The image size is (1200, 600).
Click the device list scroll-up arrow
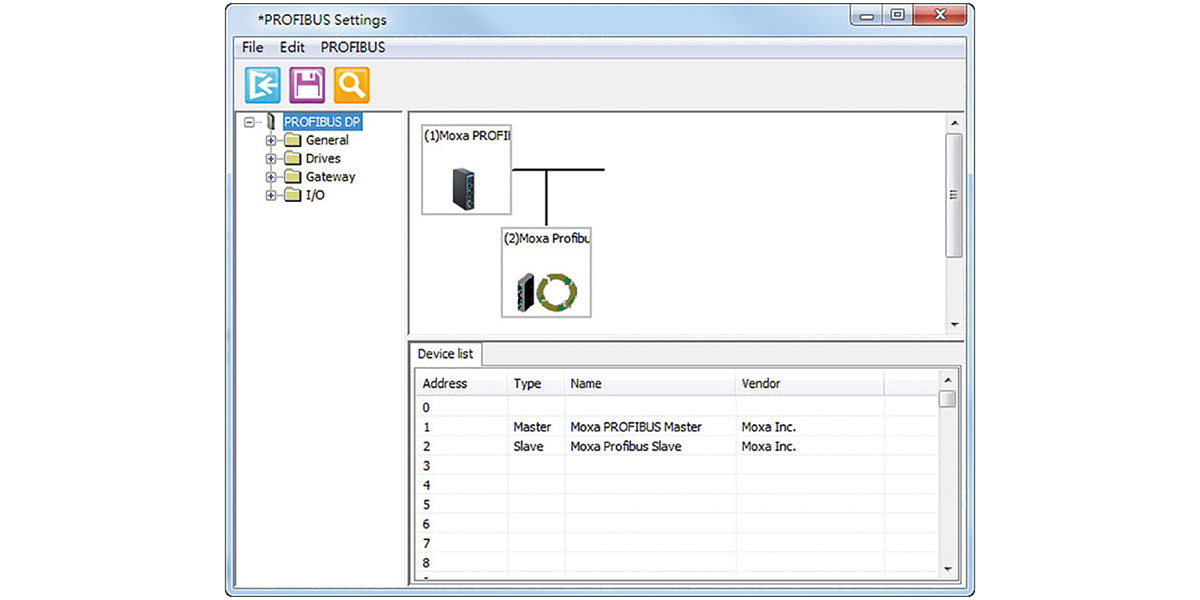948,381
